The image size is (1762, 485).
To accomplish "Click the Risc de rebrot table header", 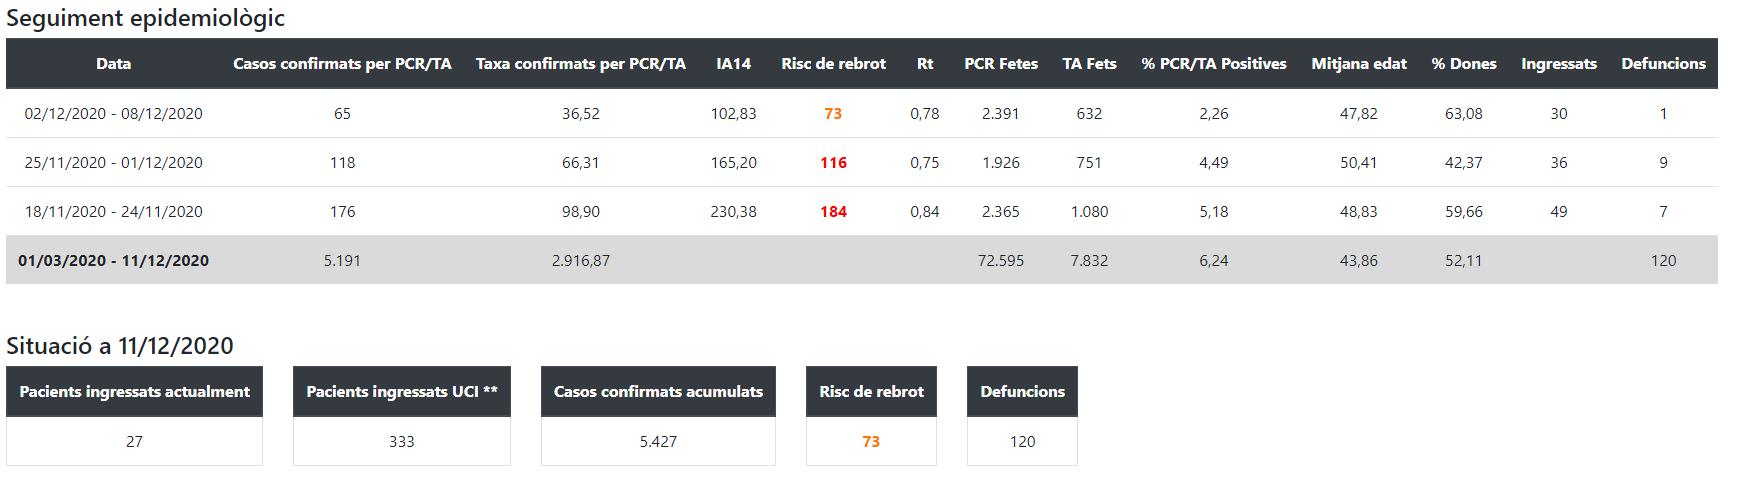I will click(833, 64).
